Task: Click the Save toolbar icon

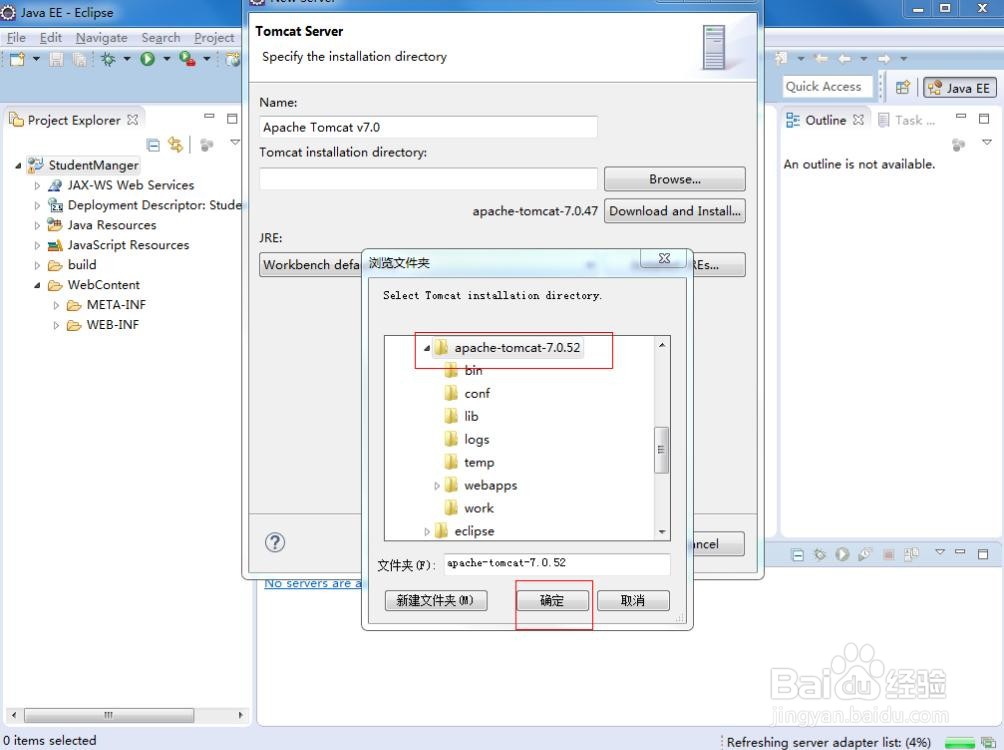Action: click(56, 59)
